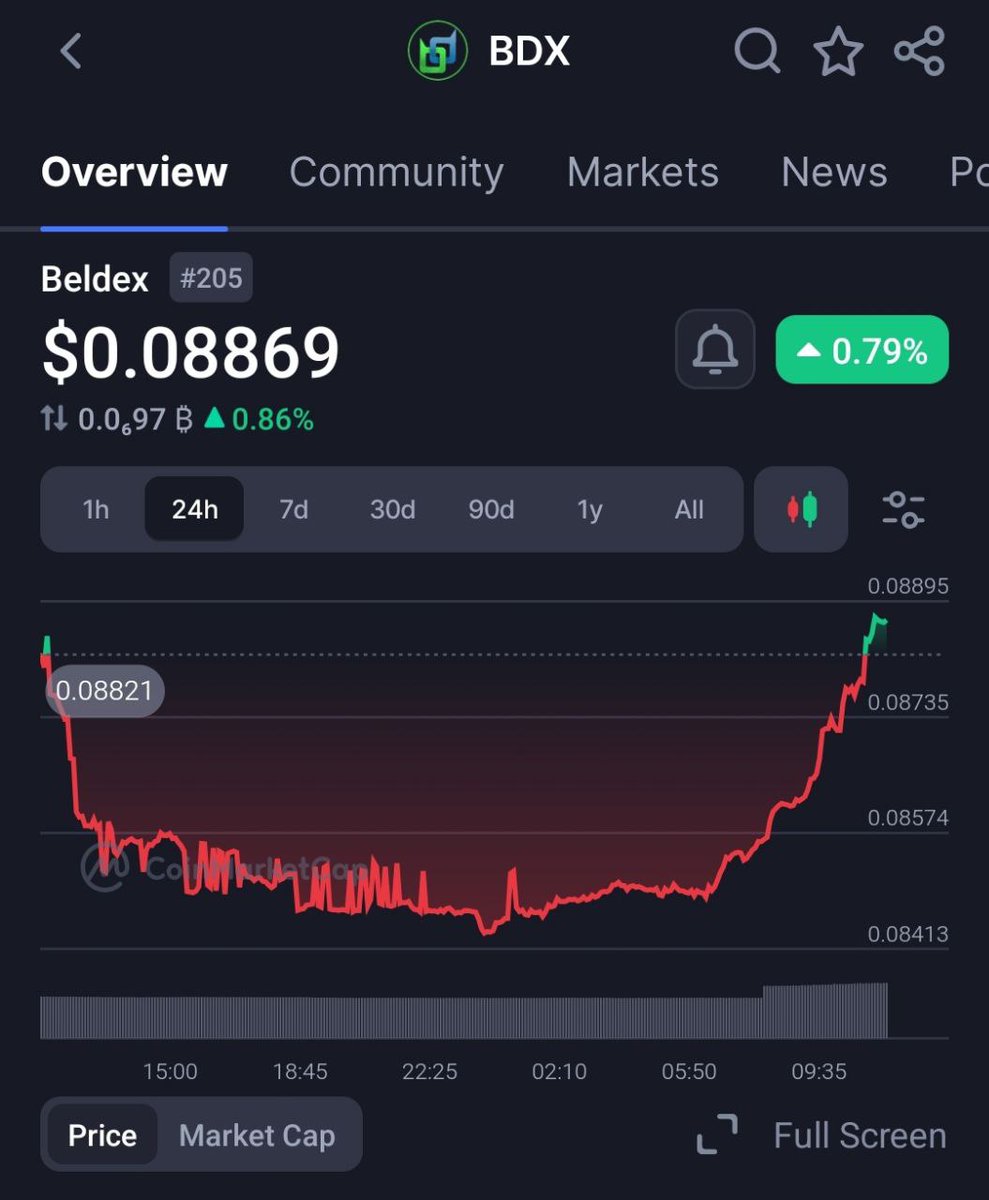Viewport: 989px width, 1200px height.
Task: Tap the Full Screen label
Action: coord(860,1135)
